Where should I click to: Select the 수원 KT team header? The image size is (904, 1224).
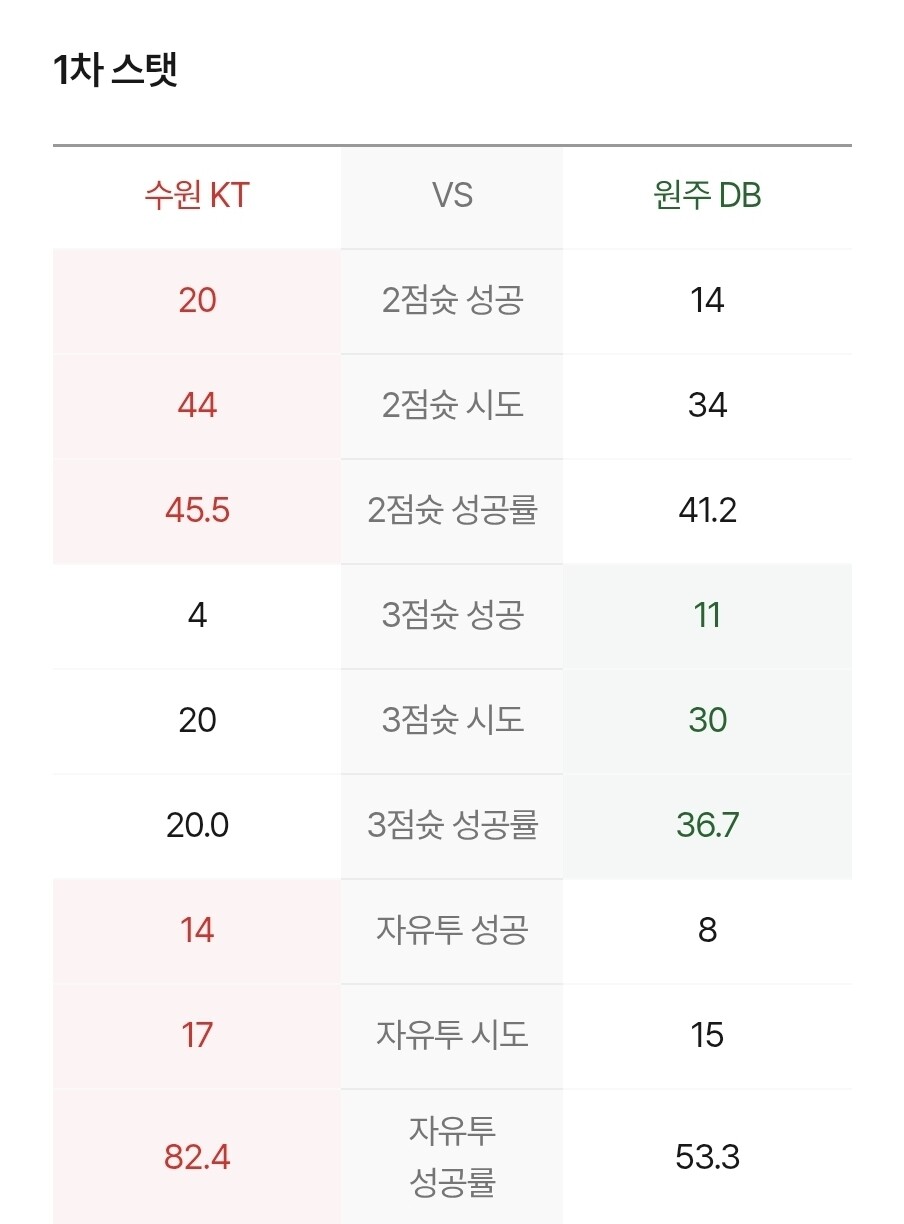(197, 195)
